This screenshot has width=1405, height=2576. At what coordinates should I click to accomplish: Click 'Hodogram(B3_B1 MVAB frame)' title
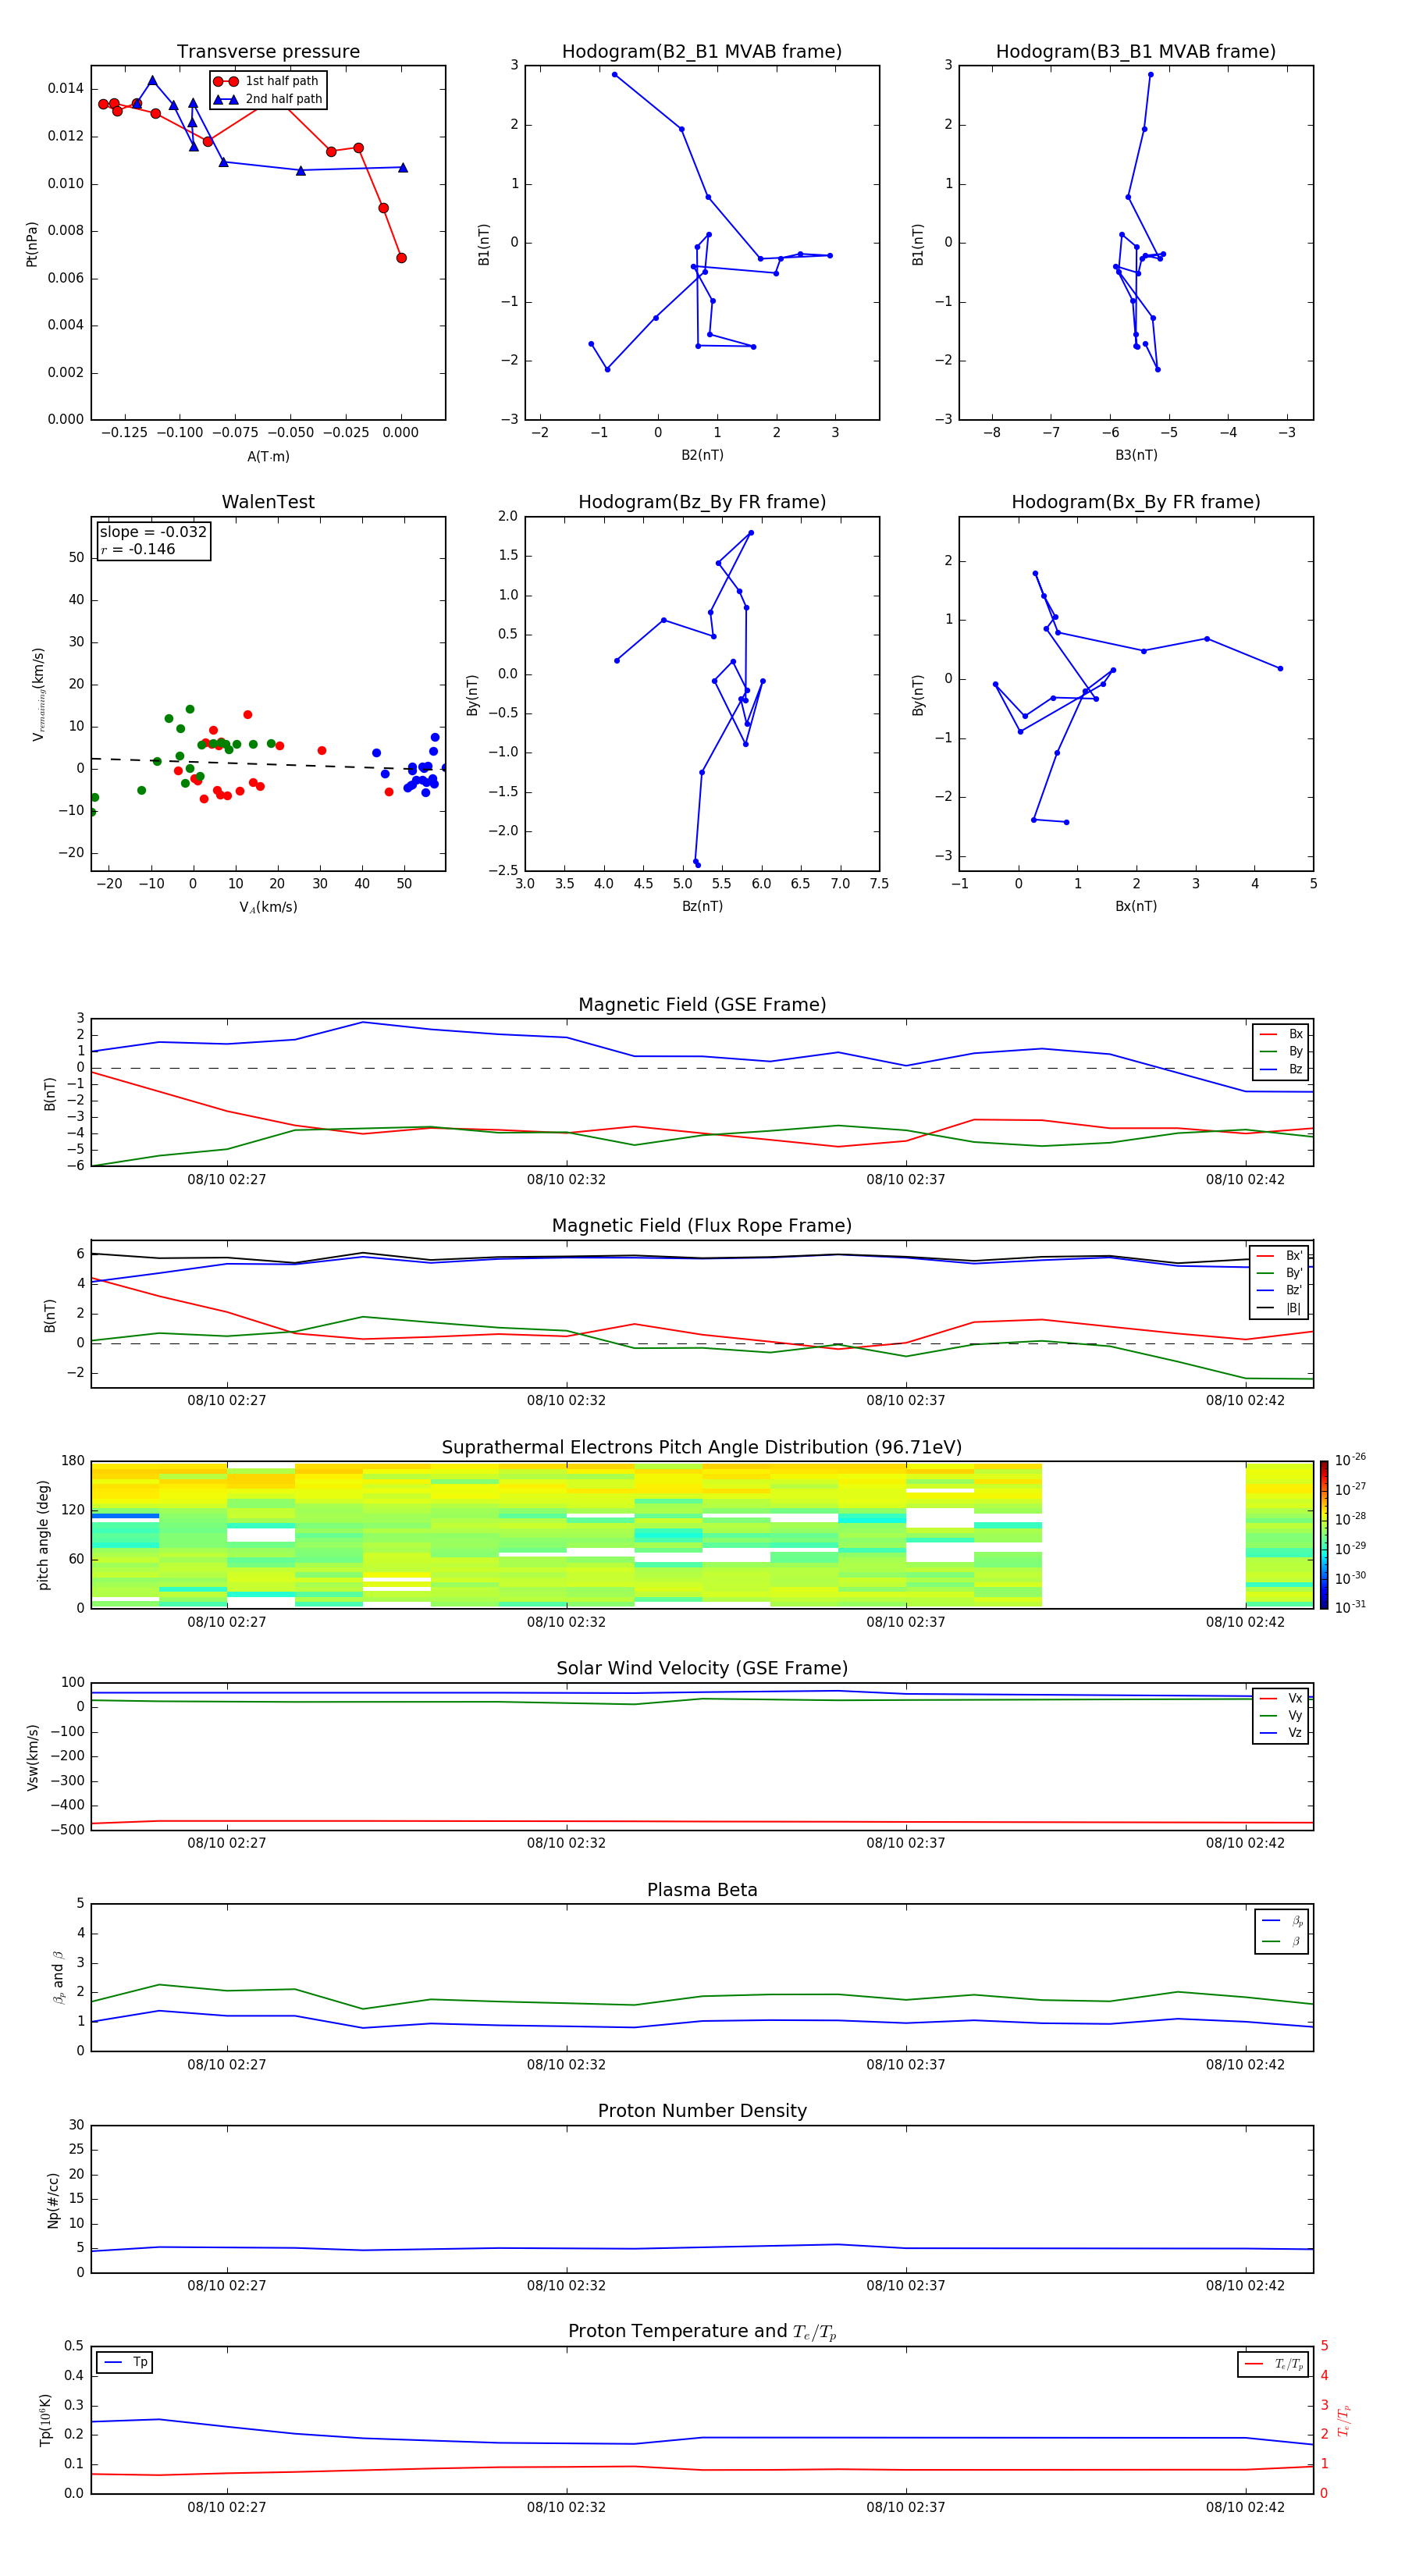pyautogui.click(x=1136, y=52)
